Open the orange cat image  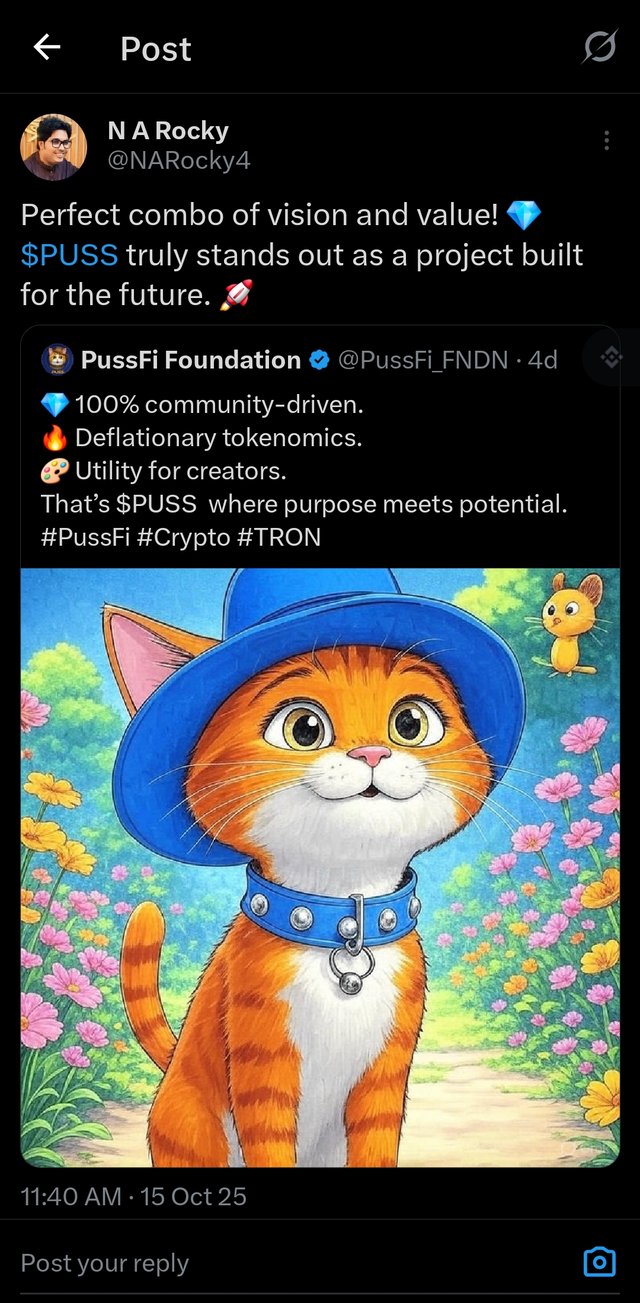320,866
